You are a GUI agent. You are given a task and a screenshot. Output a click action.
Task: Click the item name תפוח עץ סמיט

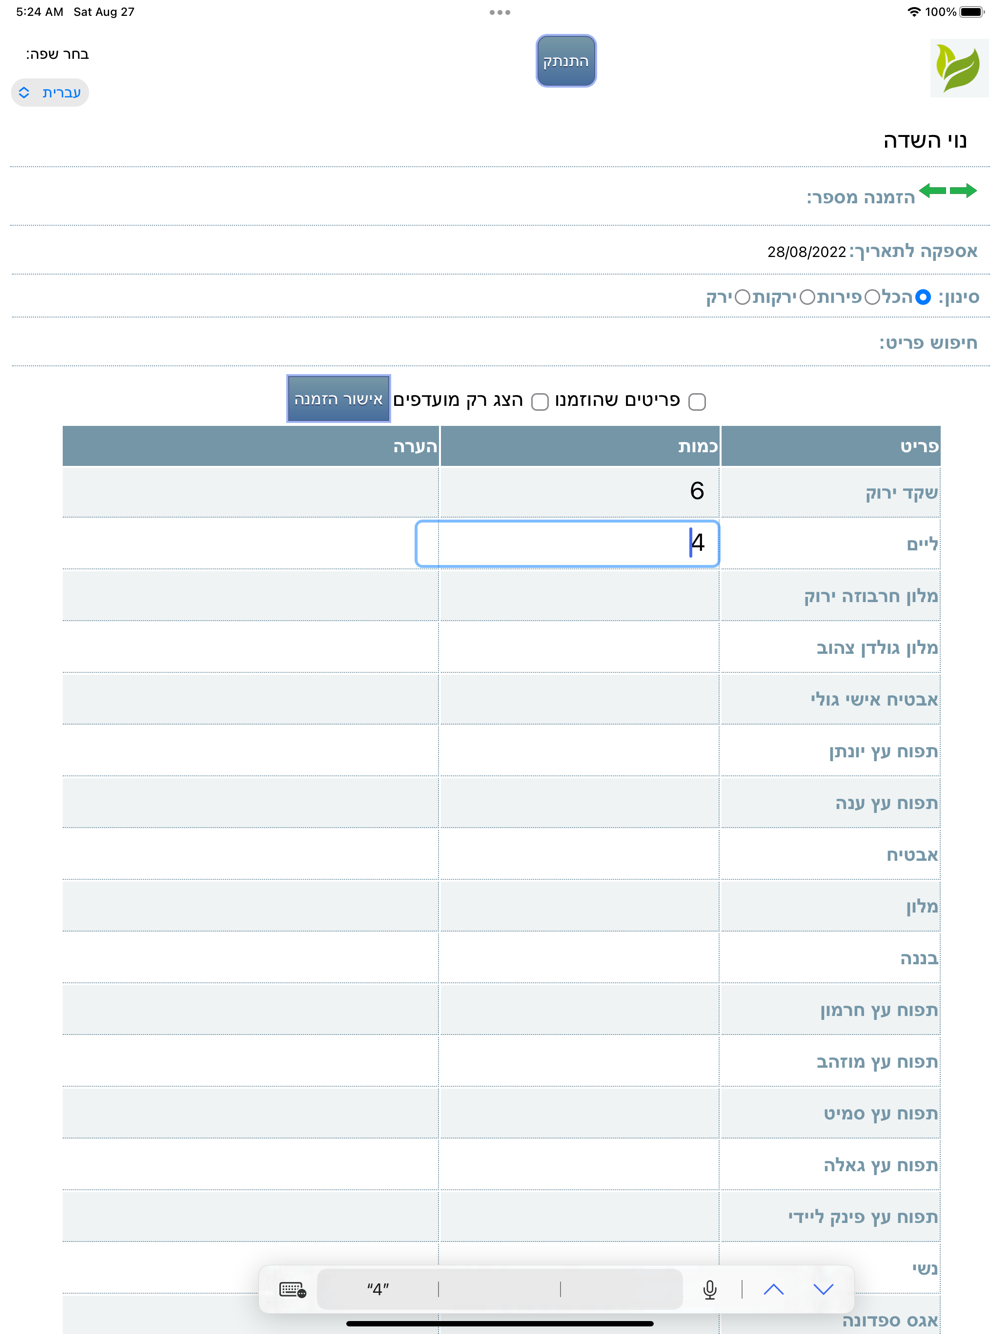881,1114
